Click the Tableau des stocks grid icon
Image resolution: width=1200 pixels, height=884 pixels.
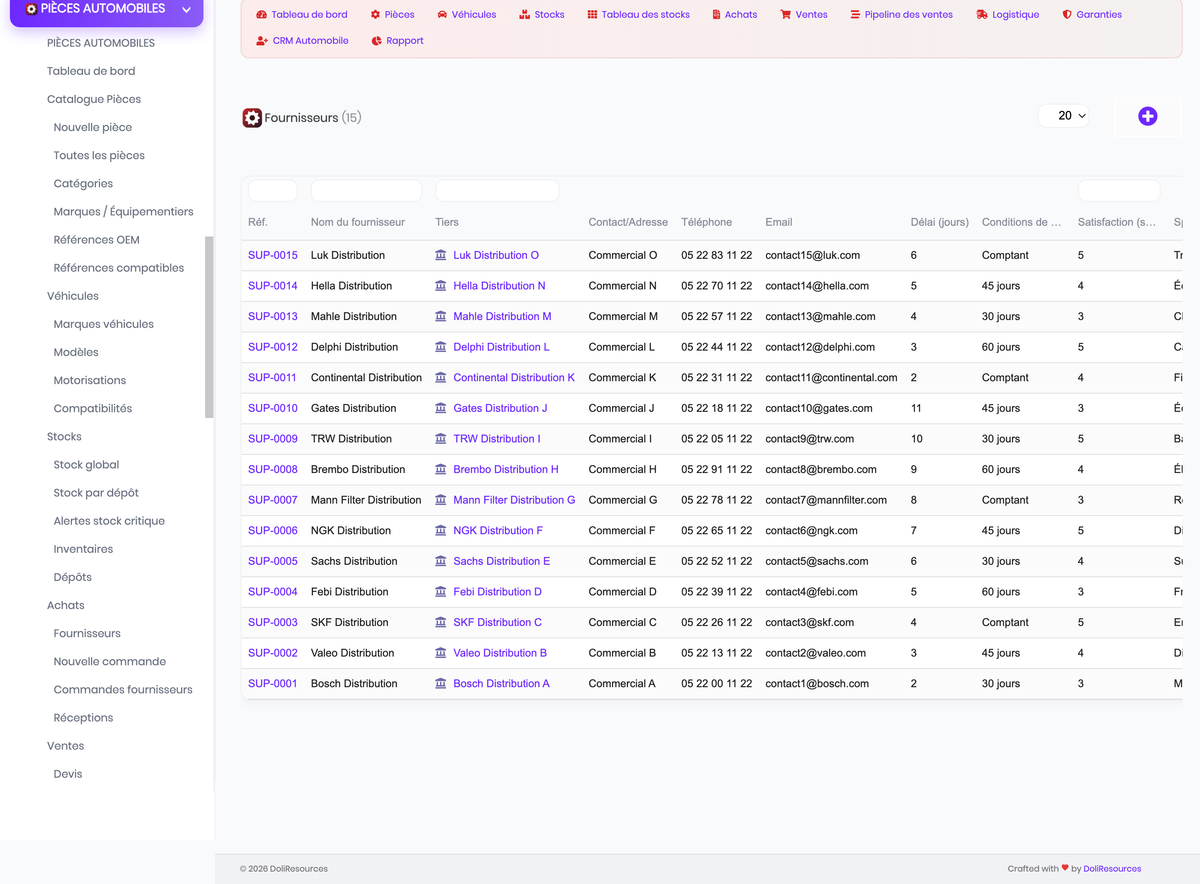coord(592,15)
